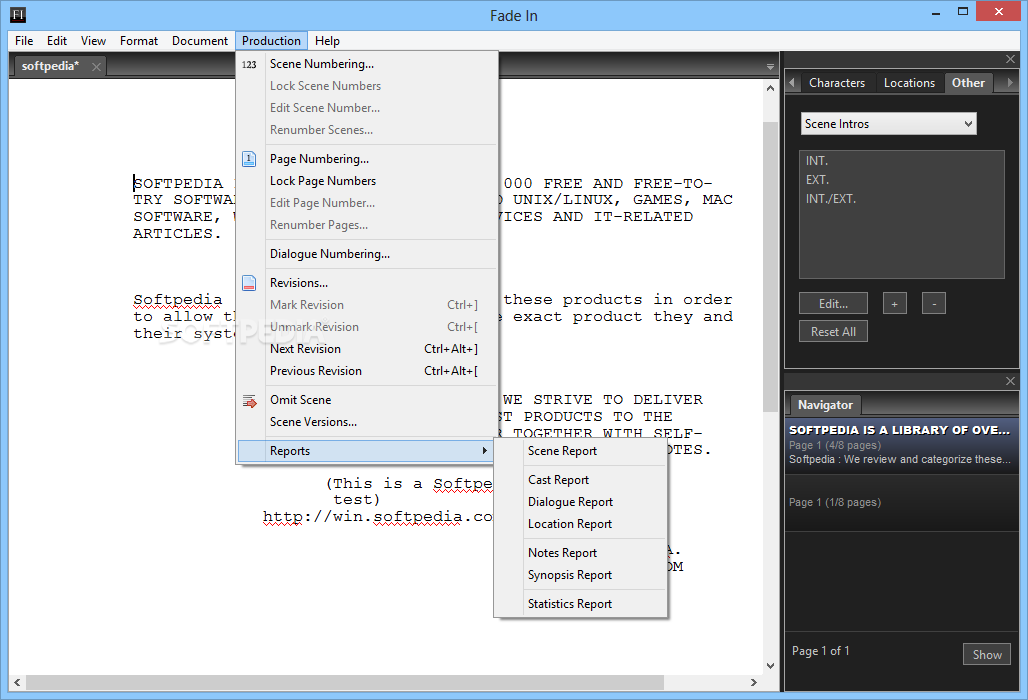Open Dialogue Numbering... dialog
The image size is (1028, 700).
pyautogui.click(x=367, y=254)
